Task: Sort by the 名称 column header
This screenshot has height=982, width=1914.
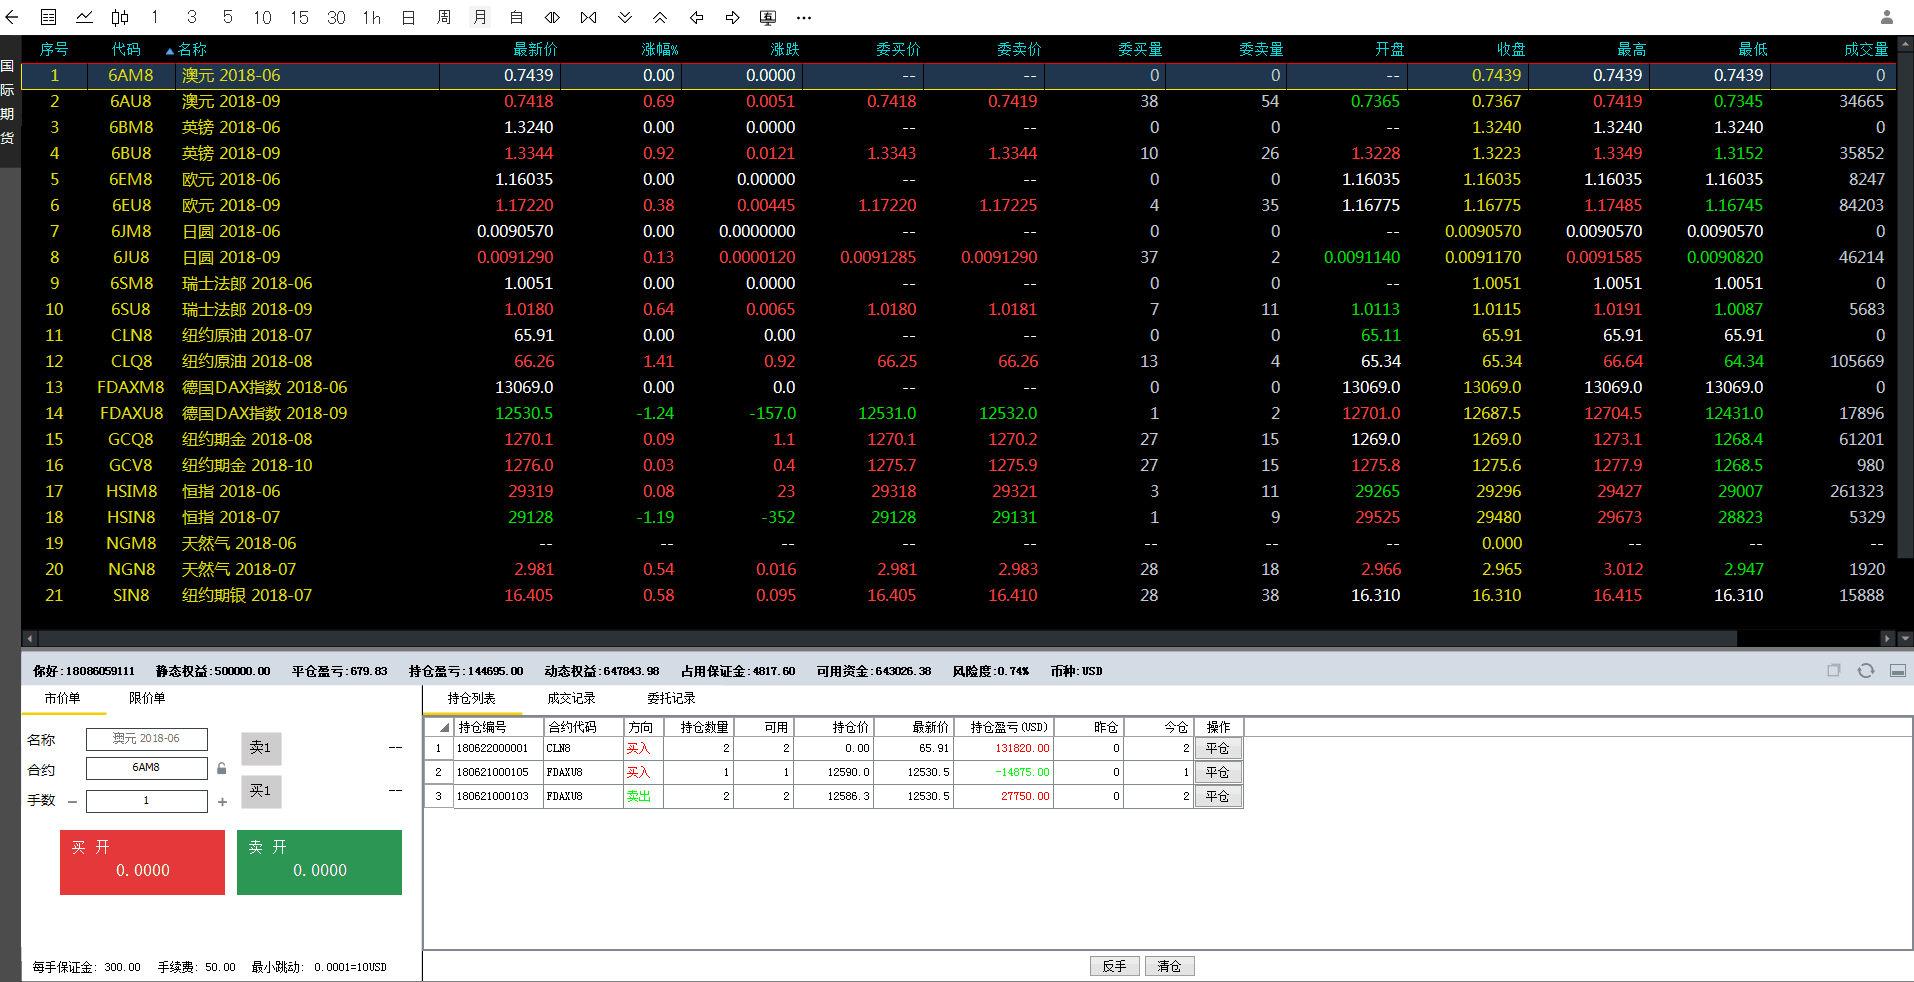Action: [192, 49]
